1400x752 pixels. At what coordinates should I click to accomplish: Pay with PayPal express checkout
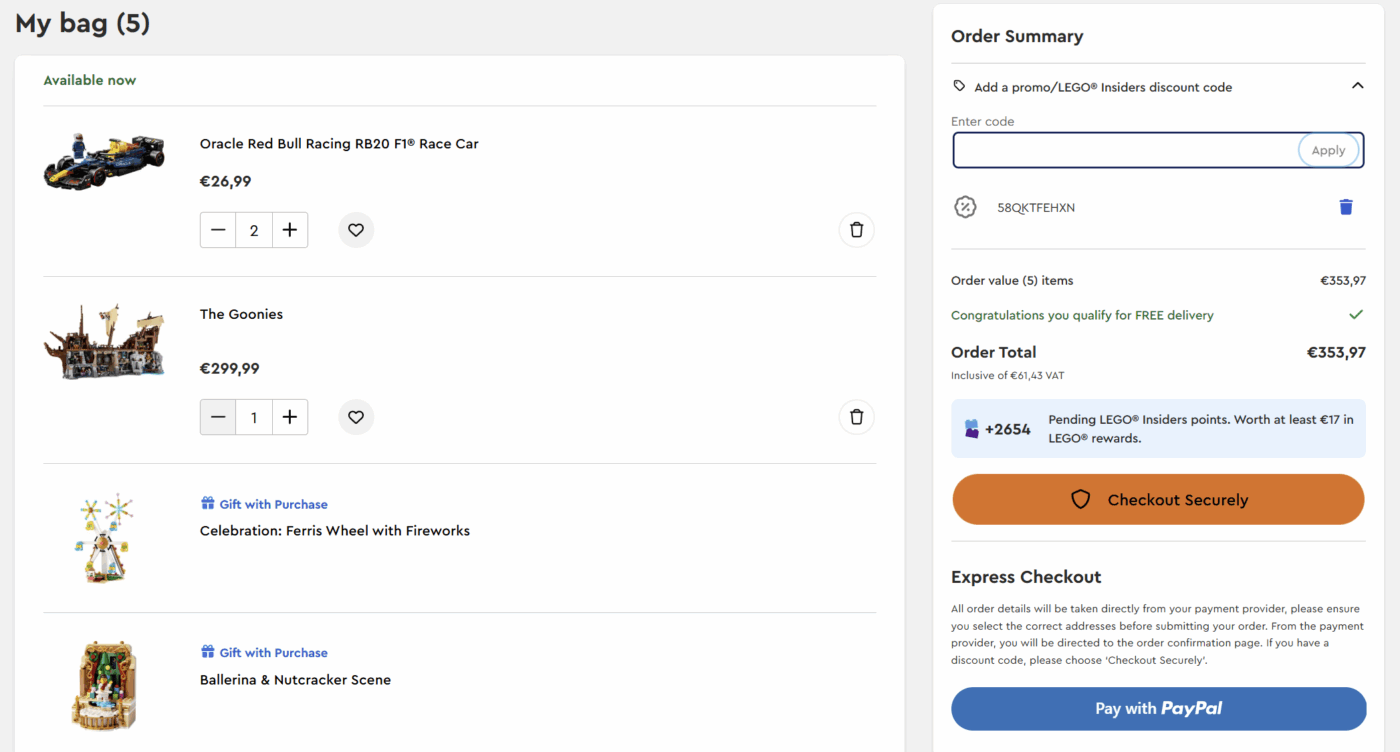pyautogui.click(x=1158, y=708)
